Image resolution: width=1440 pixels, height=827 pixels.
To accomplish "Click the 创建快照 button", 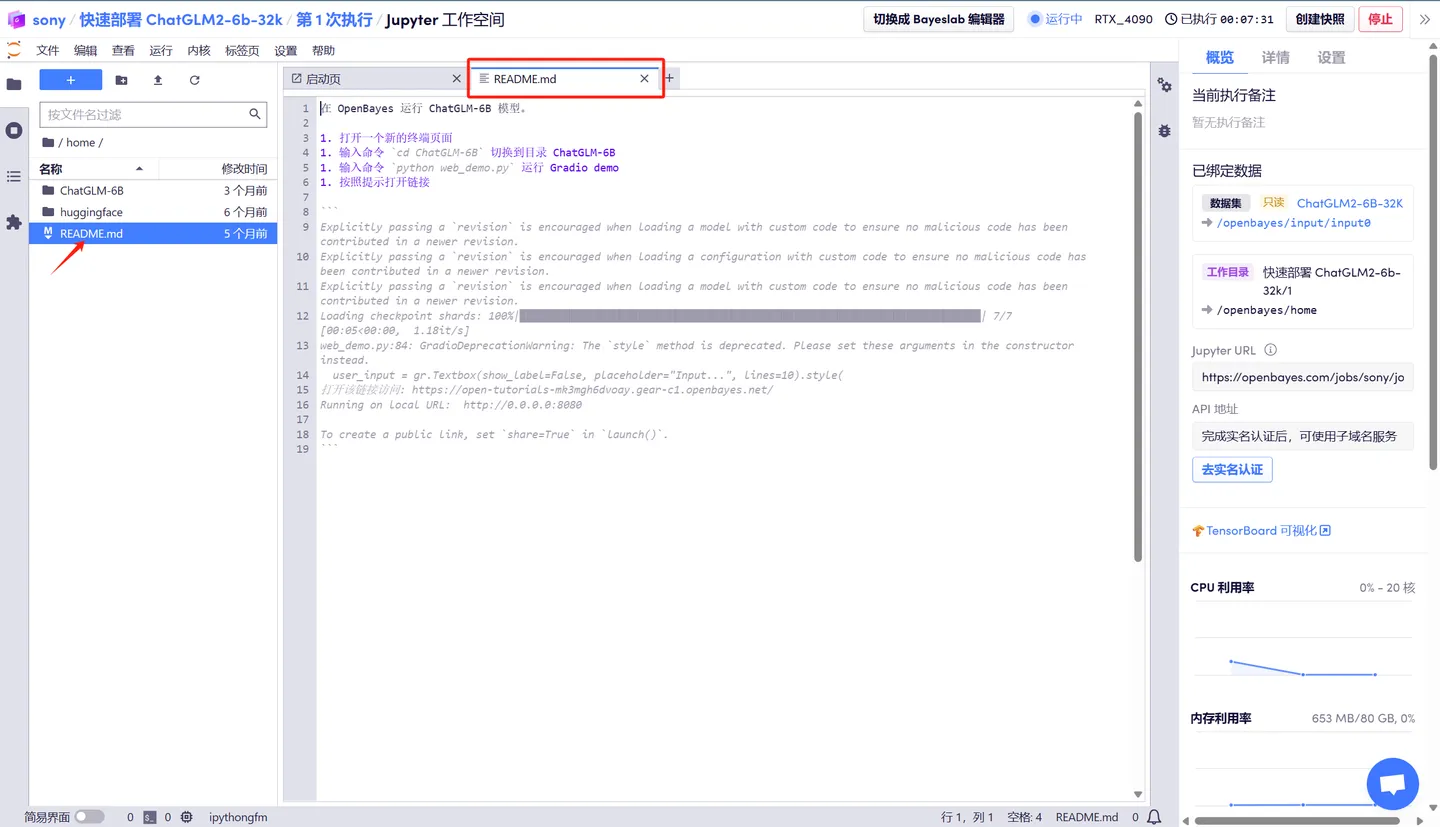I will click(1321, 19).
